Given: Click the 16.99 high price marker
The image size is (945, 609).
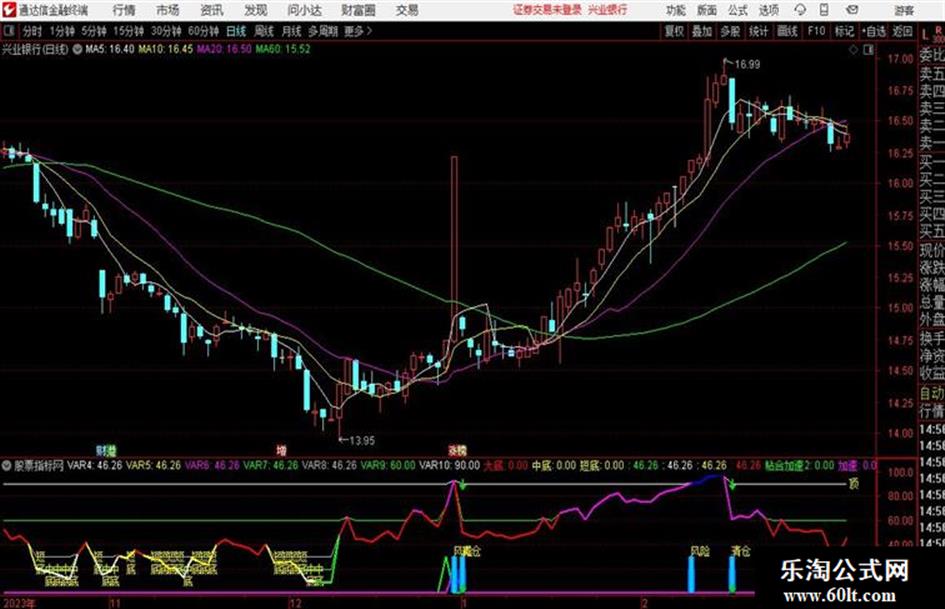Looking at the screenshot, I should tap(747, 65).
